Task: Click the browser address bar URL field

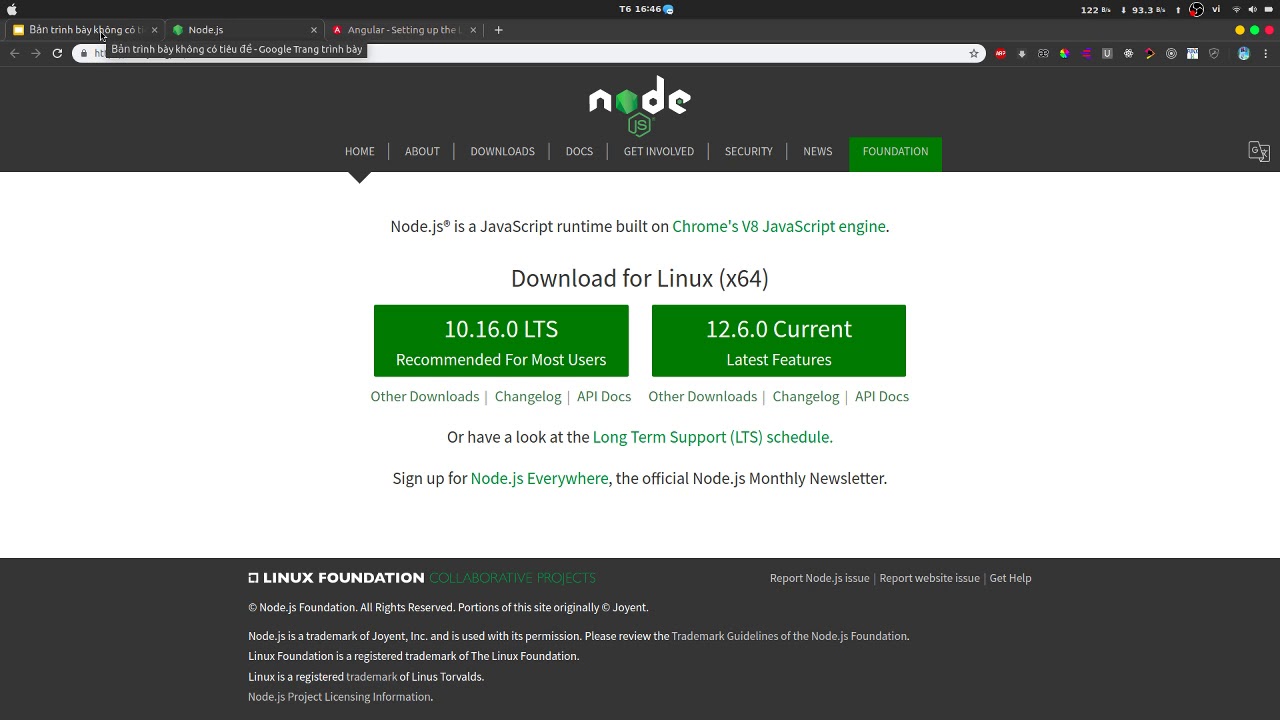Action: (x=527, y=53)
